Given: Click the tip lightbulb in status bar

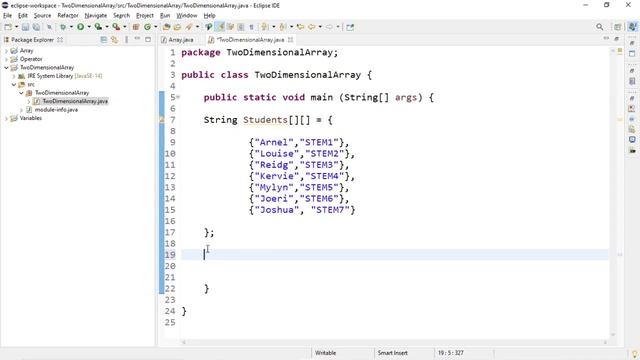Looking at the screenshot, I should (635, 354).
